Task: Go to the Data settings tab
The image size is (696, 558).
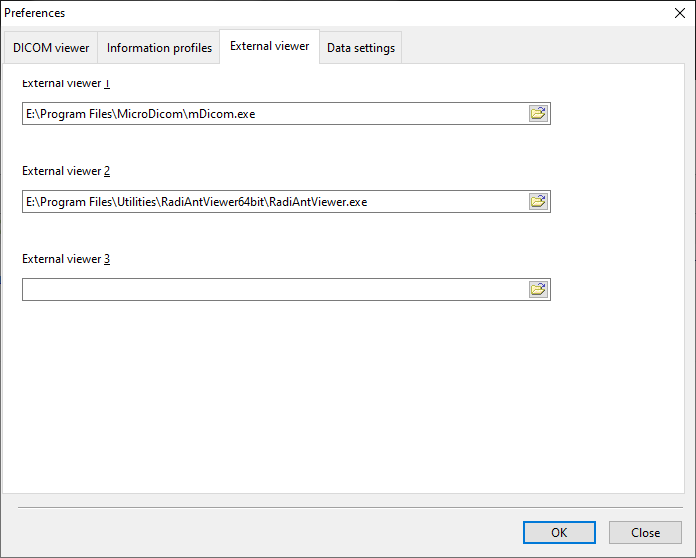Action: (361, 48)
